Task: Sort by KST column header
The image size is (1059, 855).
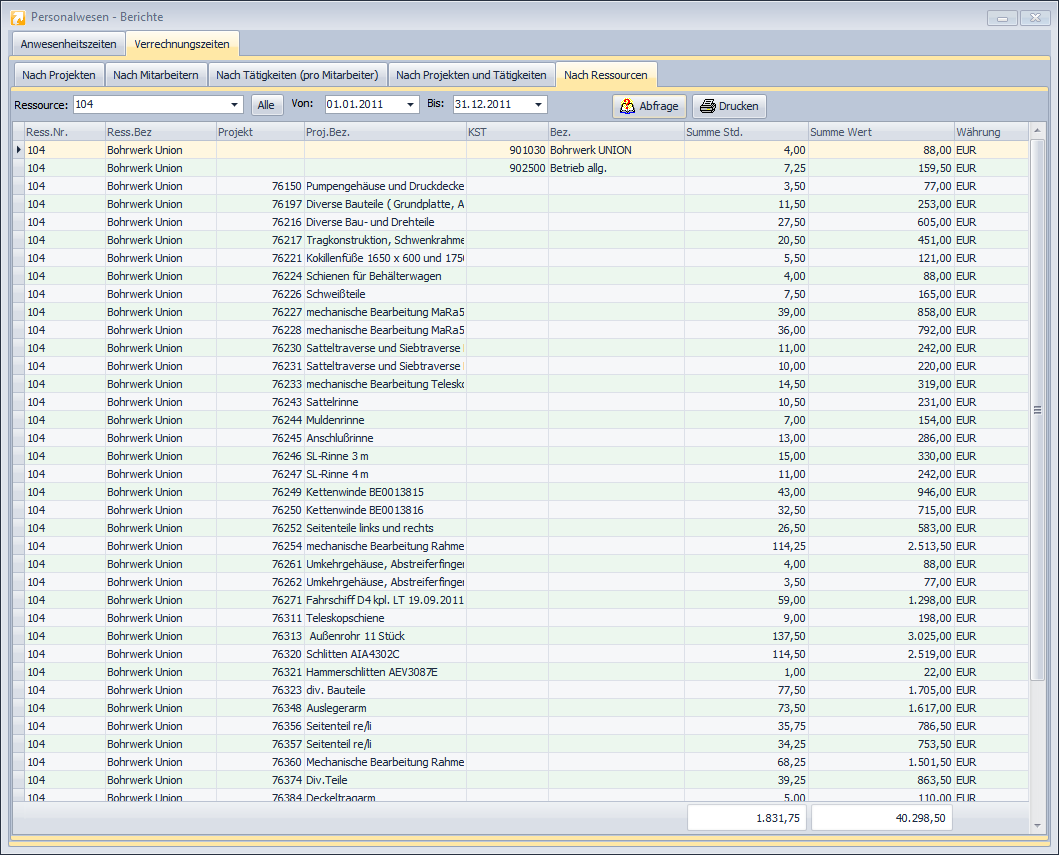Action: pos(507,132)
